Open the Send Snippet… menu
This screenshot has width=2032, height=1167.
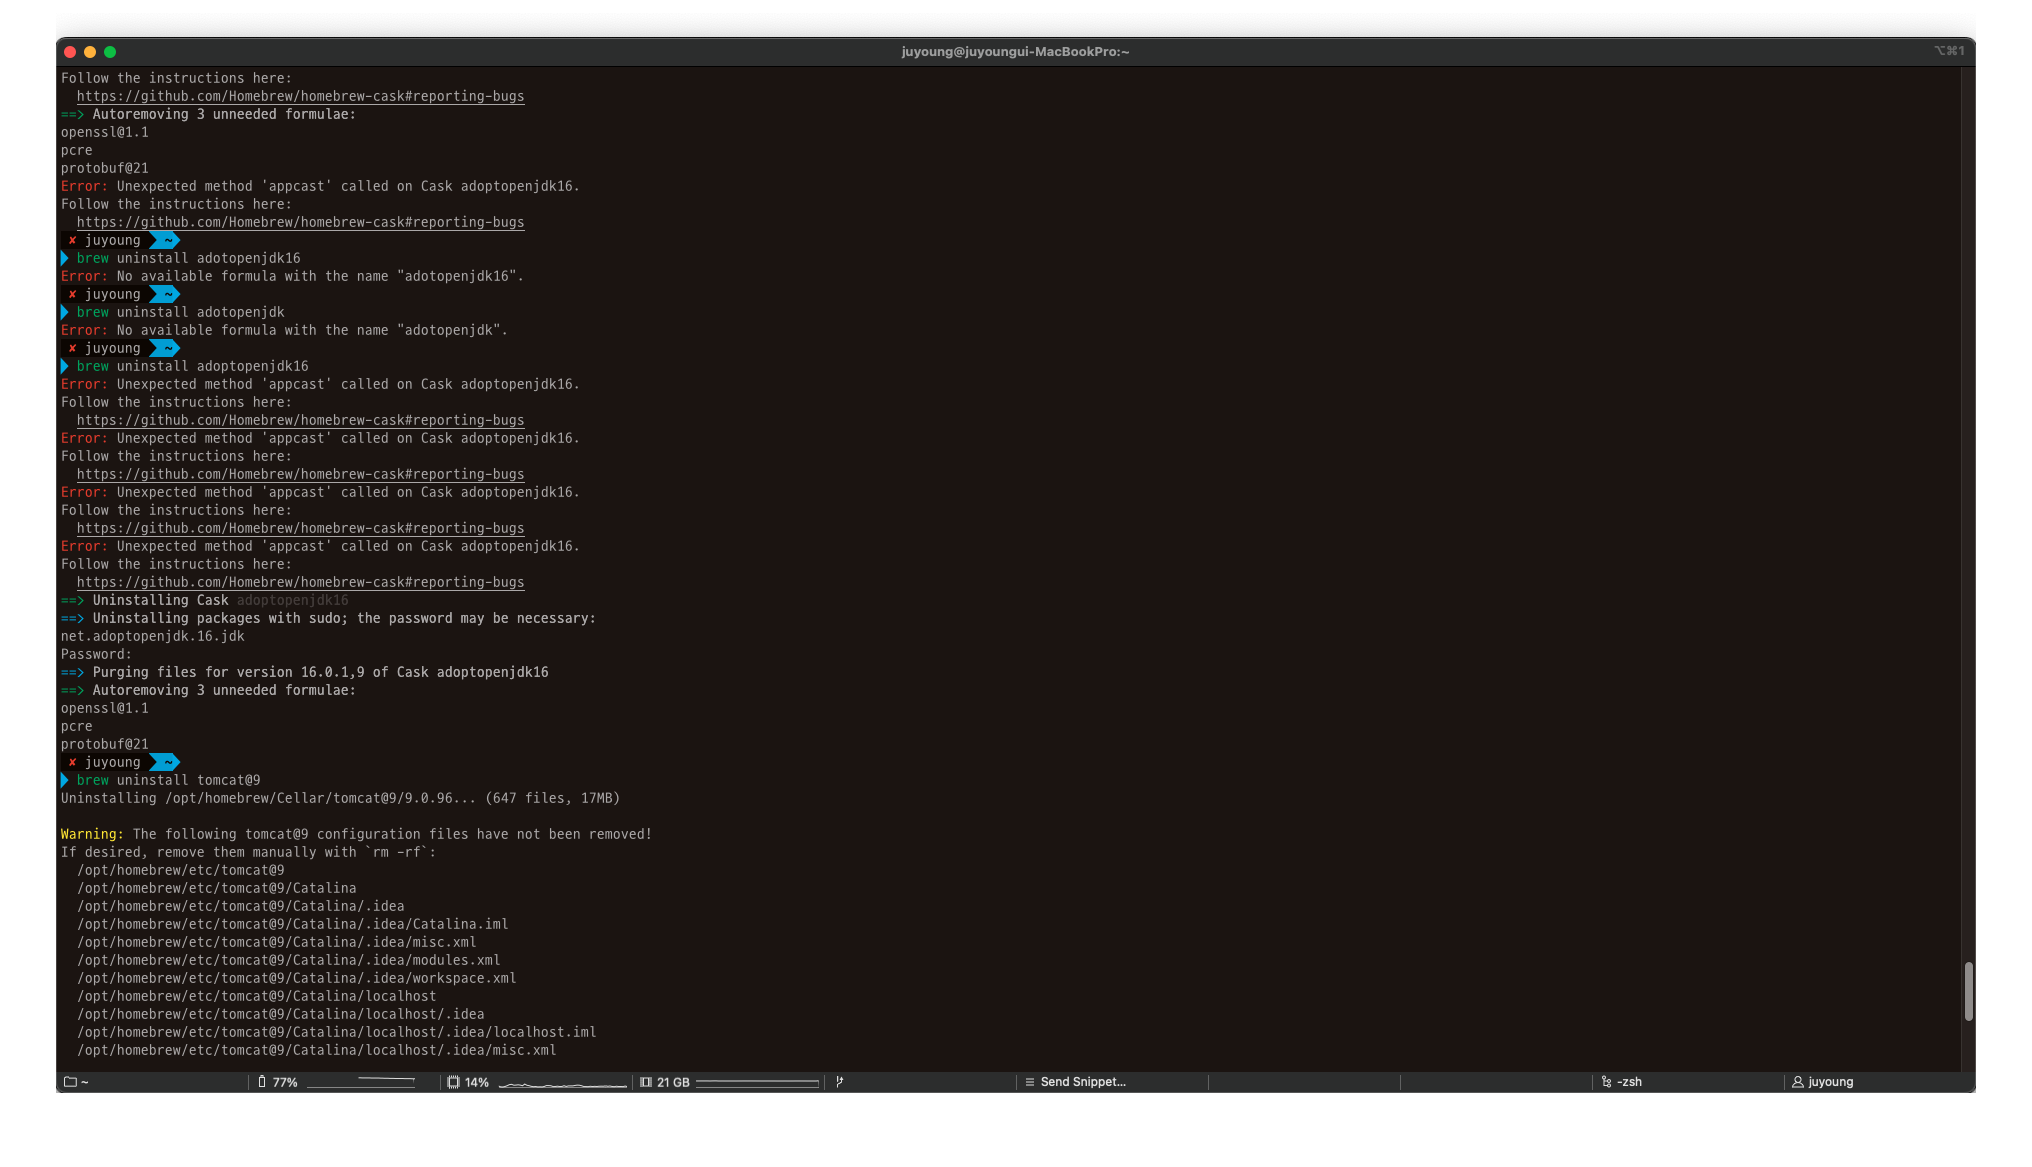pos(1082,1082)
